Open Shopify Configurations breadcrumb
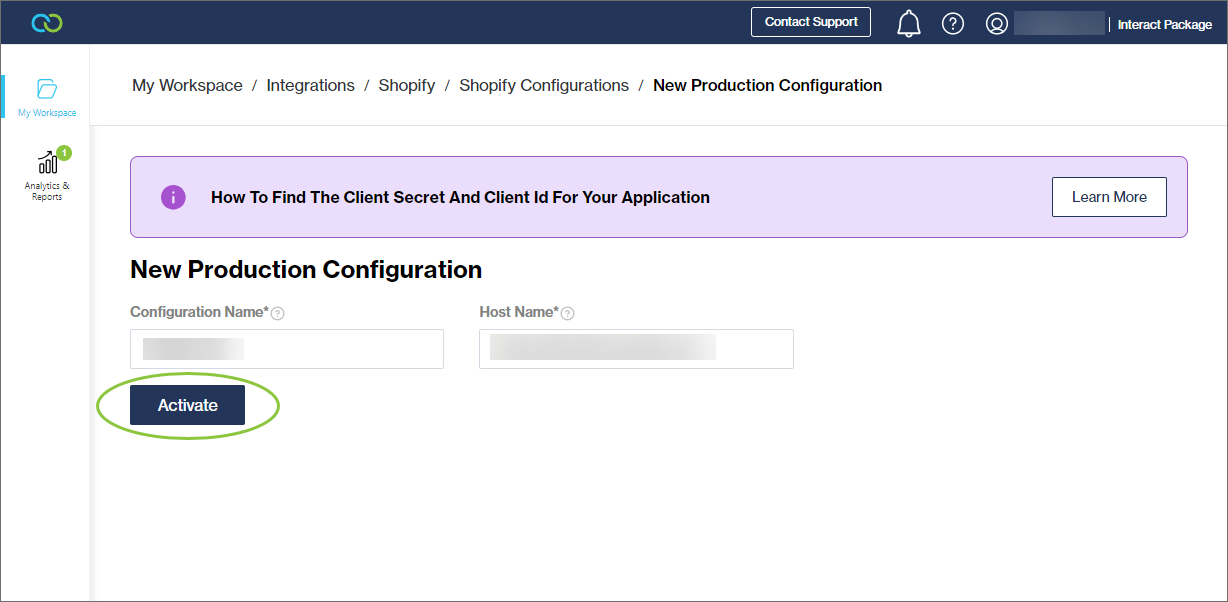The width and height of the screenshot is (1228, 602). [544, 86]
